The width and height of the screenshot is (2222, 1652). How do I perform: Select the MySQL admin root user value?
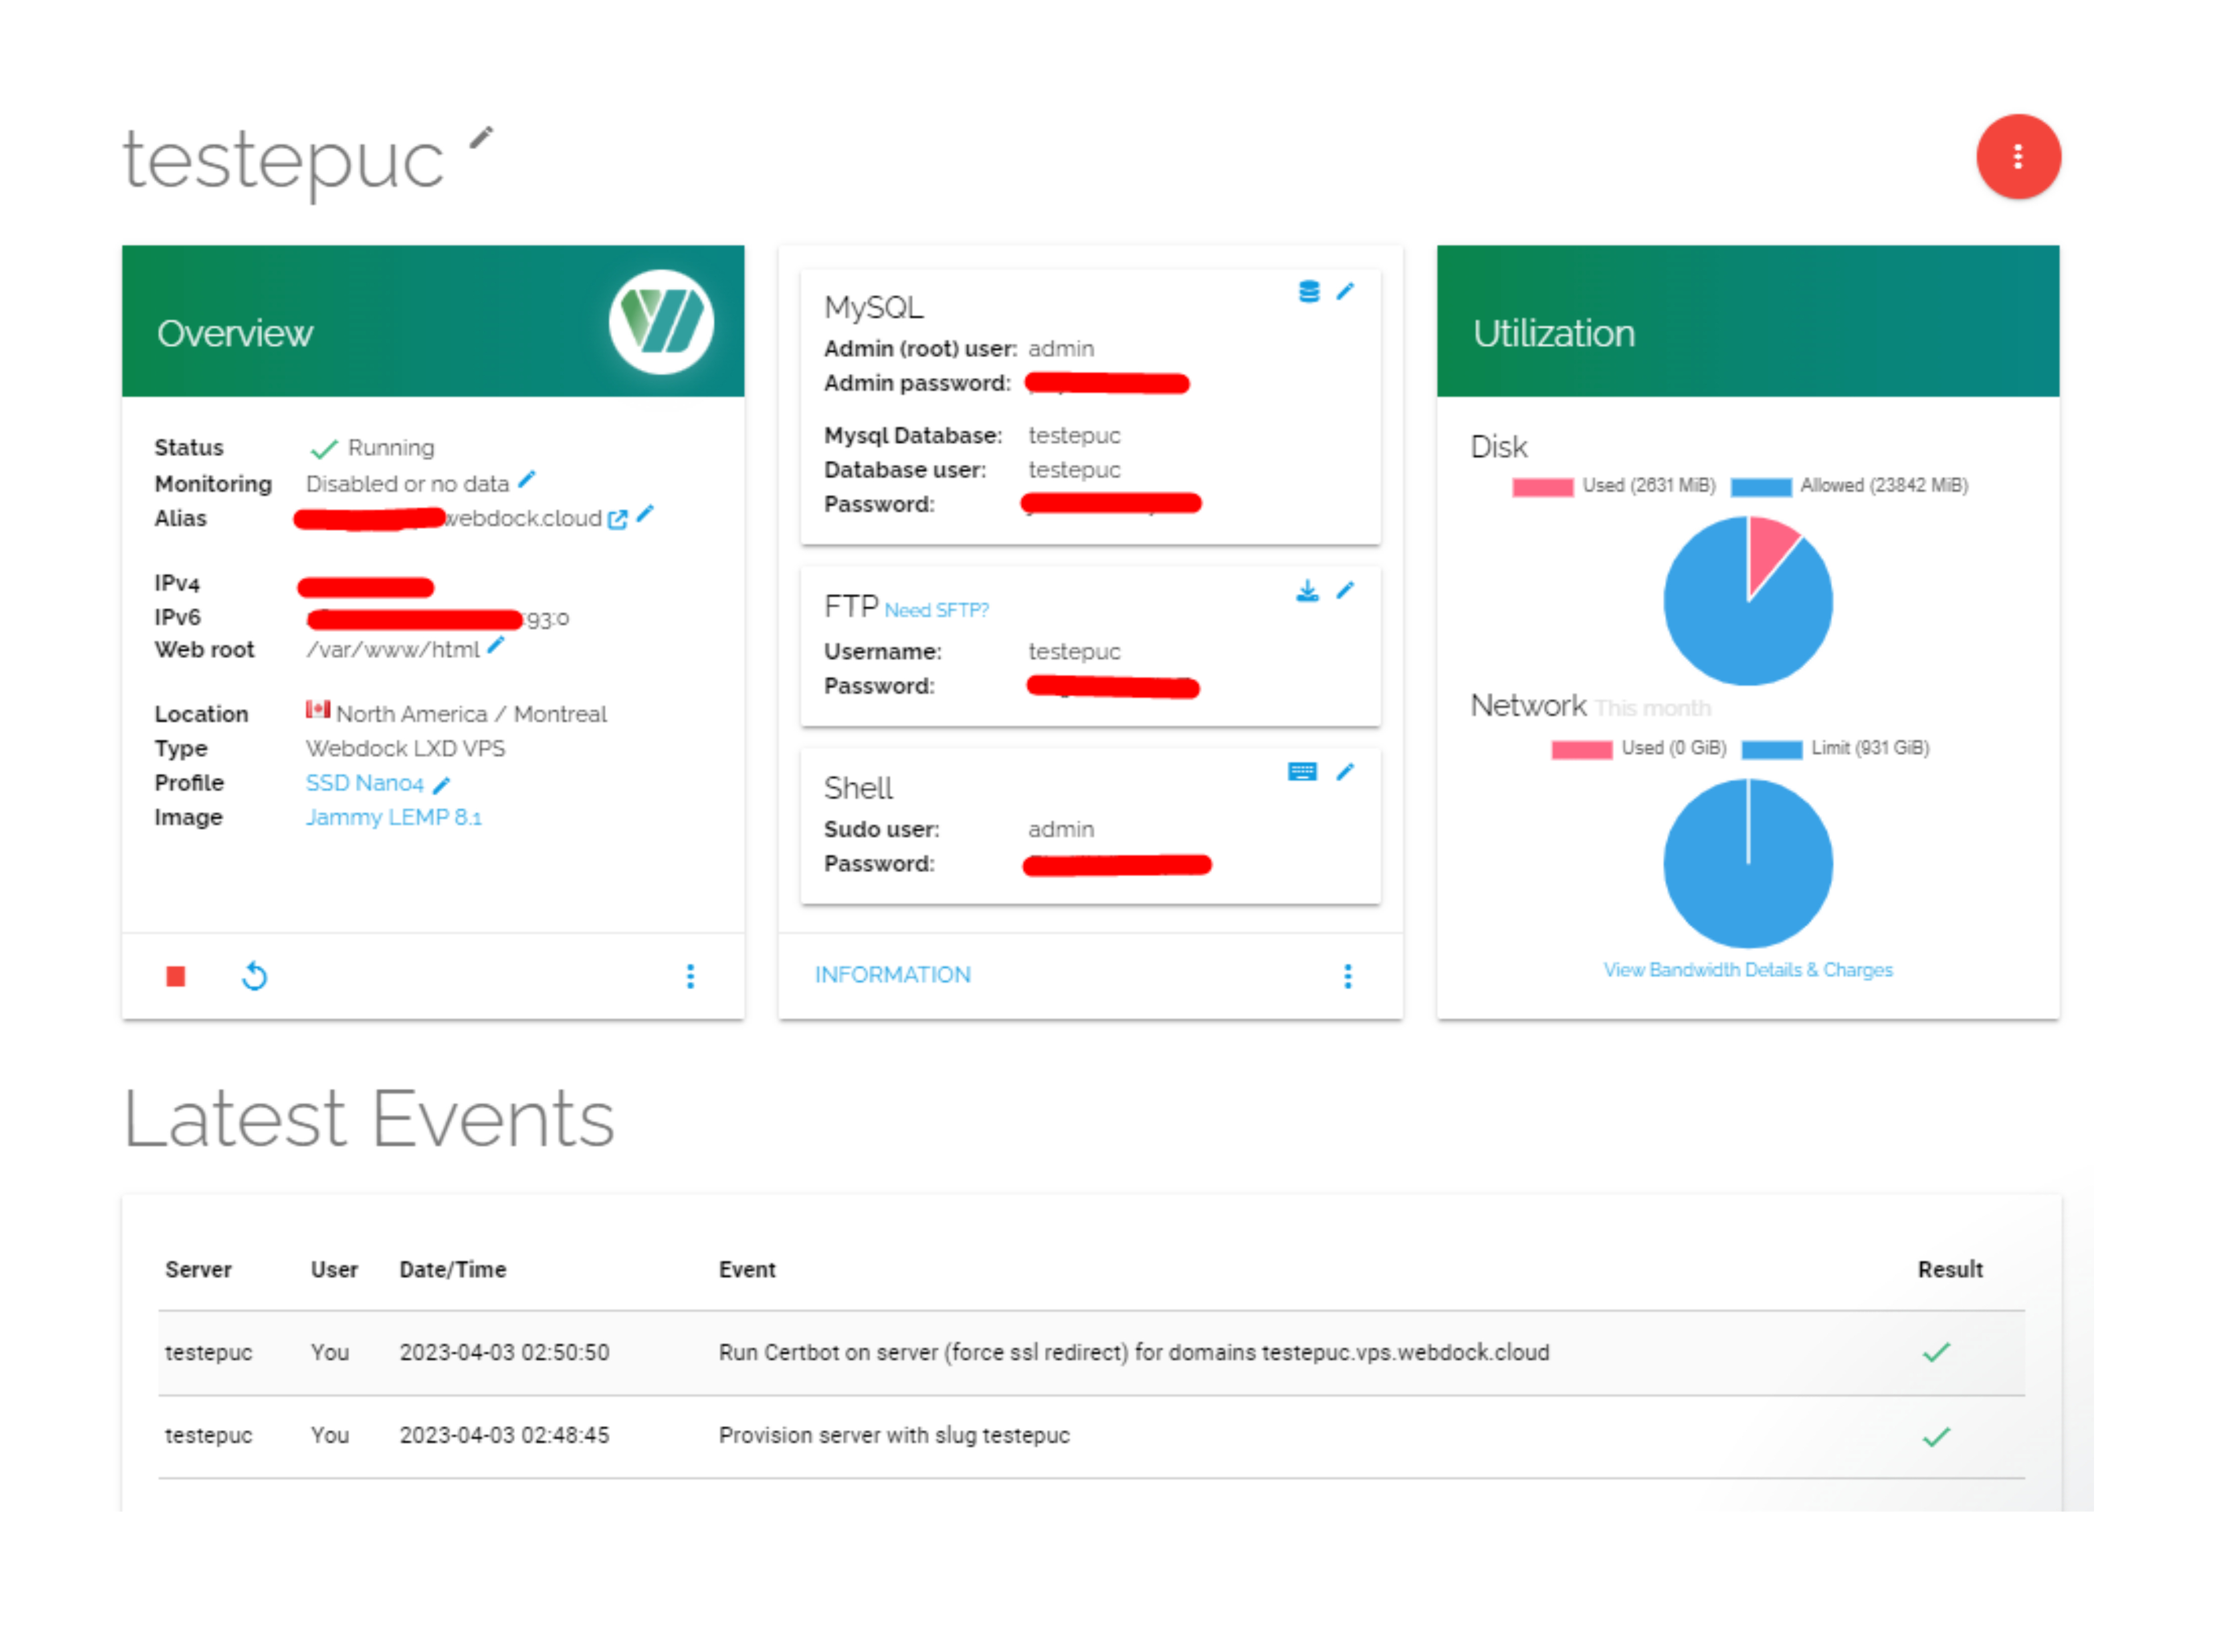1060,349
